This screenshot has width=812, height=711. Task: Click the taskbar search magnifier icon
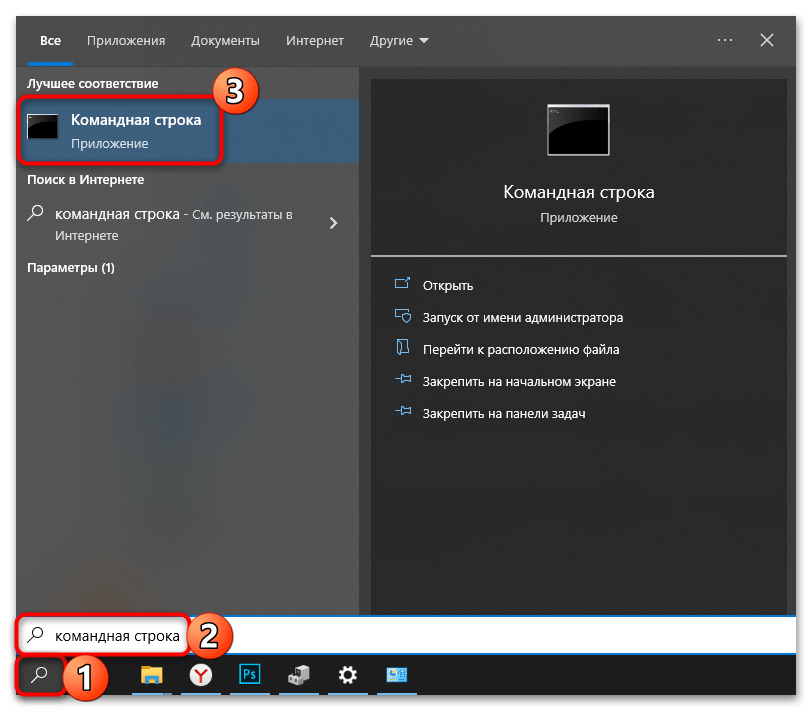point(40,676)
